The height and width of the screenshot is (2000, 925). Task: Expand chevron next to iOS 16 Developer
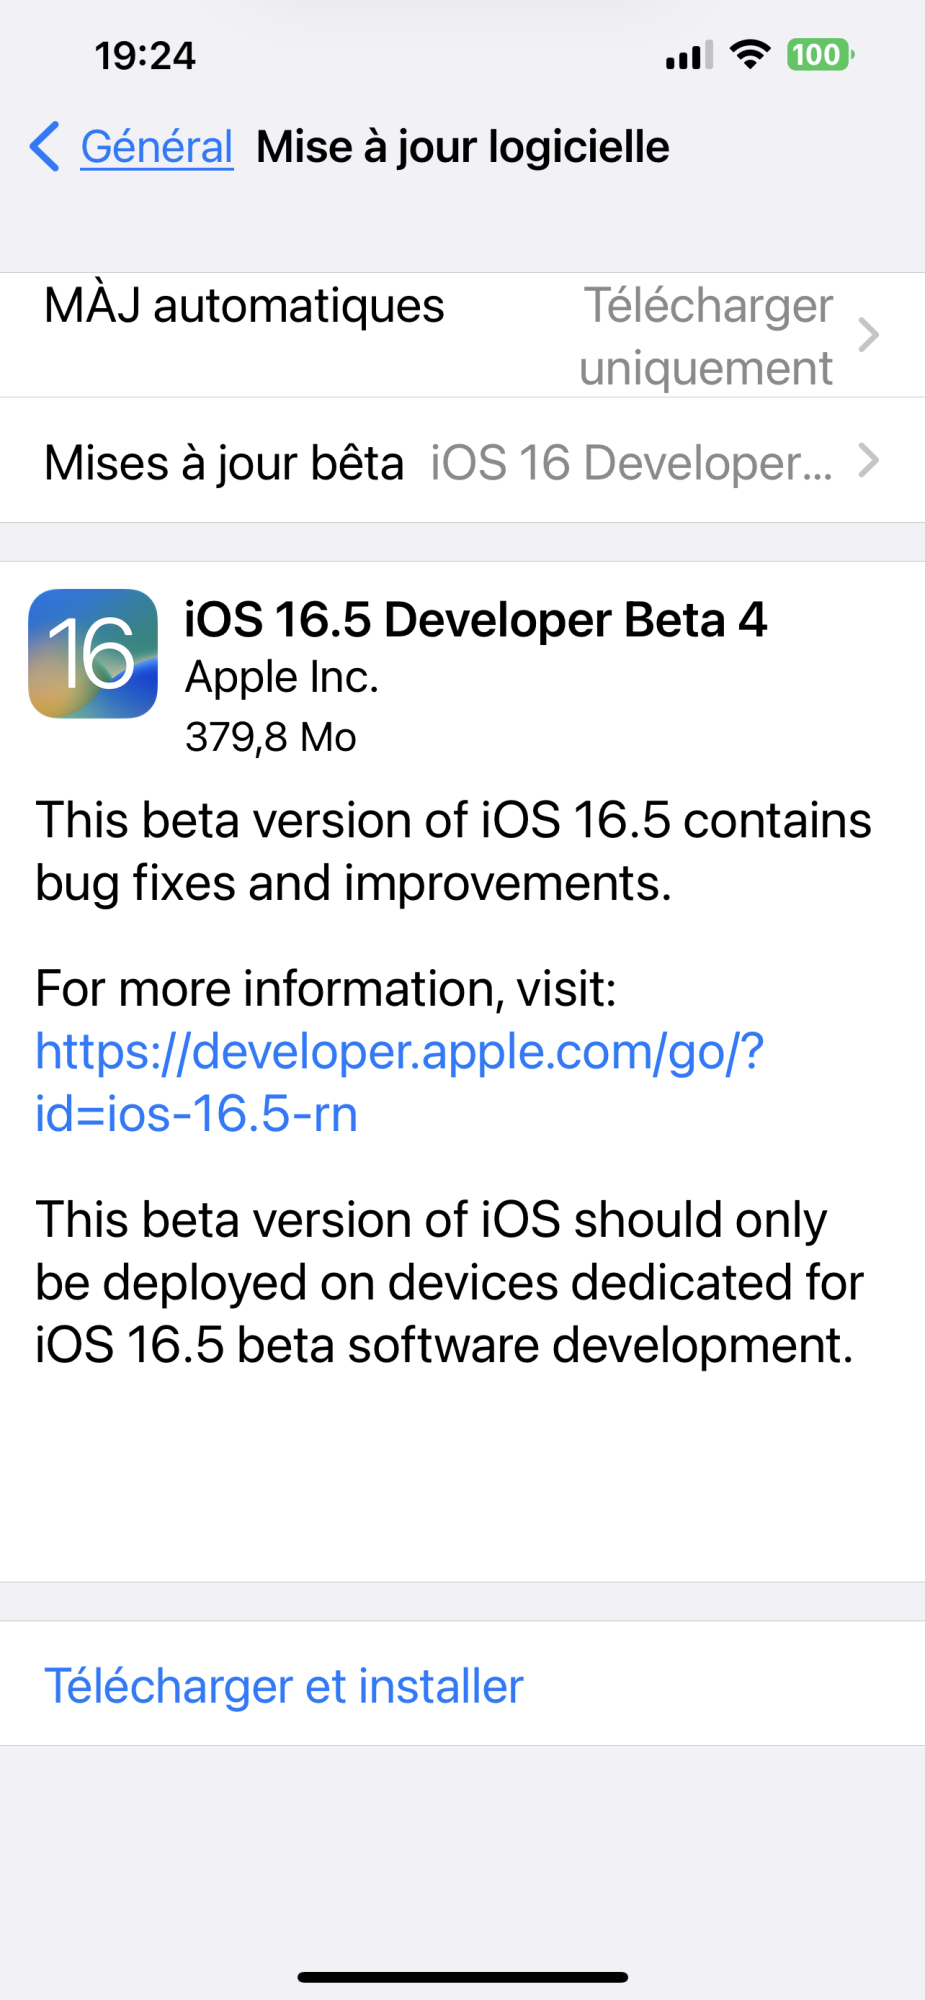pyautogui.click(x=868, y=461)
